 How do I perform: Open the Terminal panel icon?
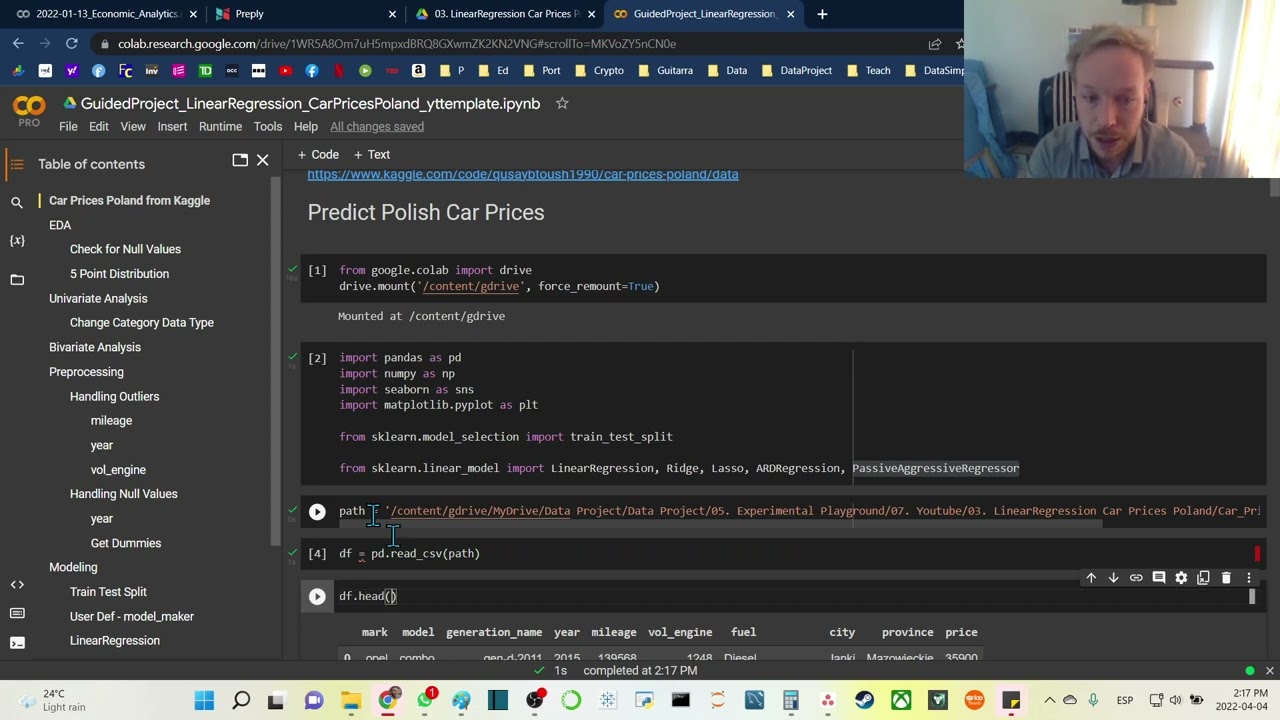[x=17, y=642]
